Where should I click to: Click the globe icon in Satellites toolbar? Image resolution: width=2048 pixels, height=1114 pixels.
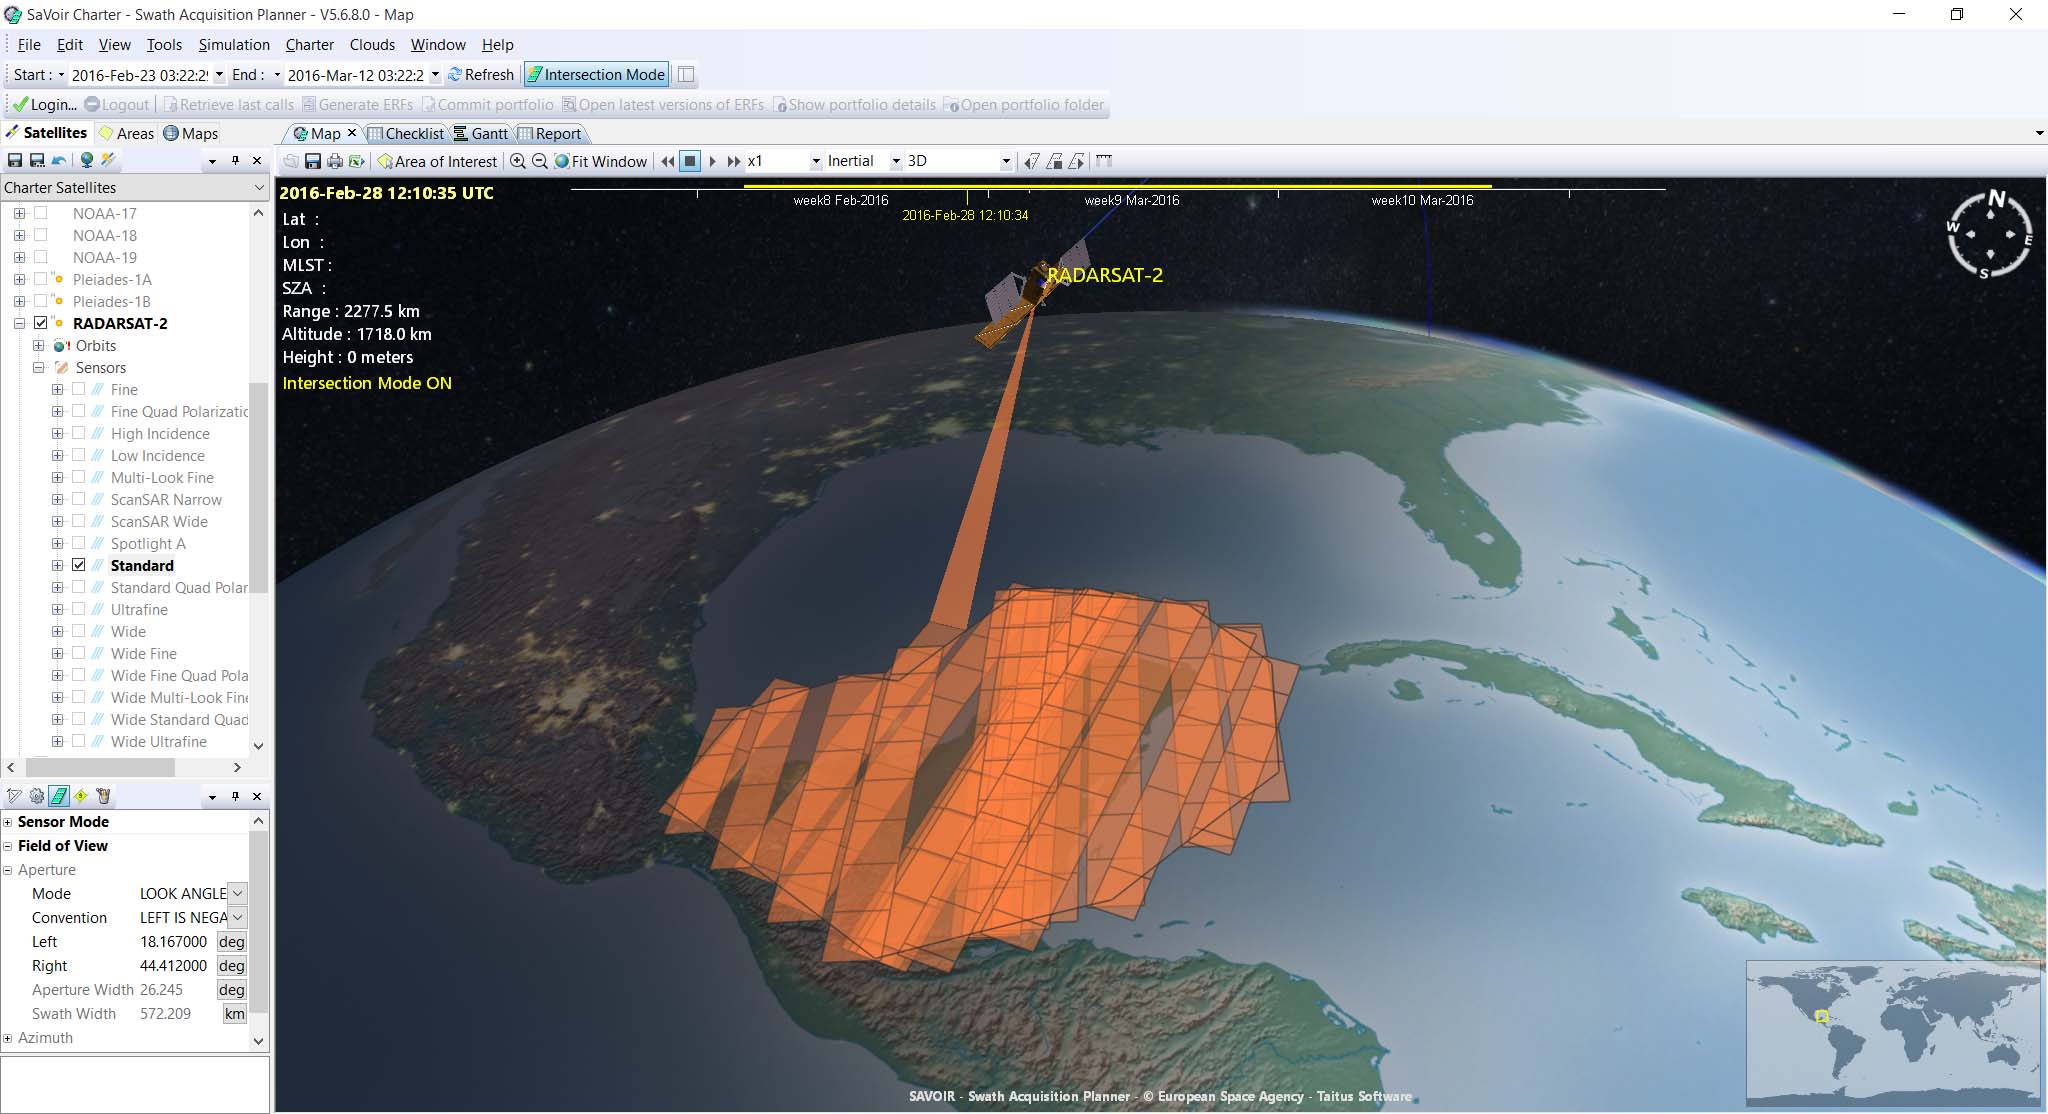tap(87, 160)
